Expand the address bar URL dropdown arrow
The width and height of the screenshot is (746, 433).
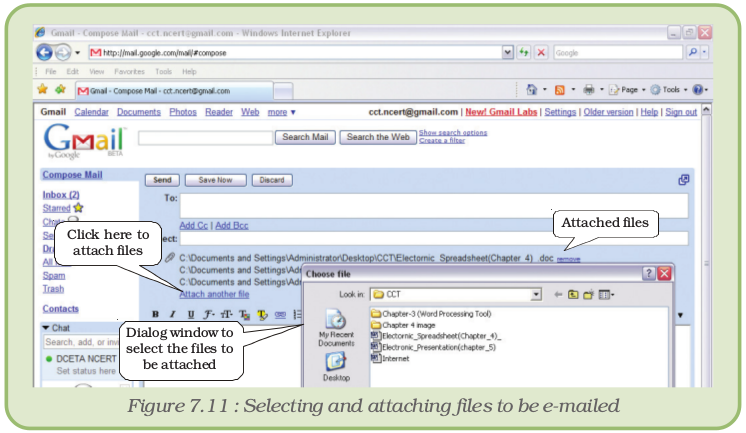pyautogui.click(x=508, y=52)
